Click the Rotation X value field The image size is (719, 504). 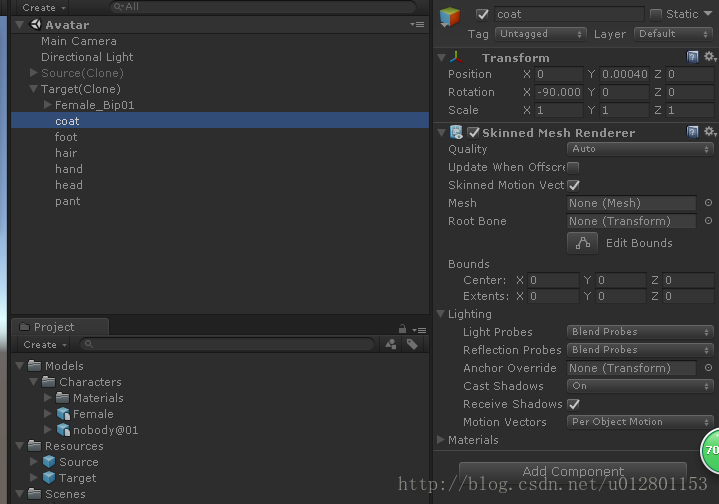tap(559, 92)
